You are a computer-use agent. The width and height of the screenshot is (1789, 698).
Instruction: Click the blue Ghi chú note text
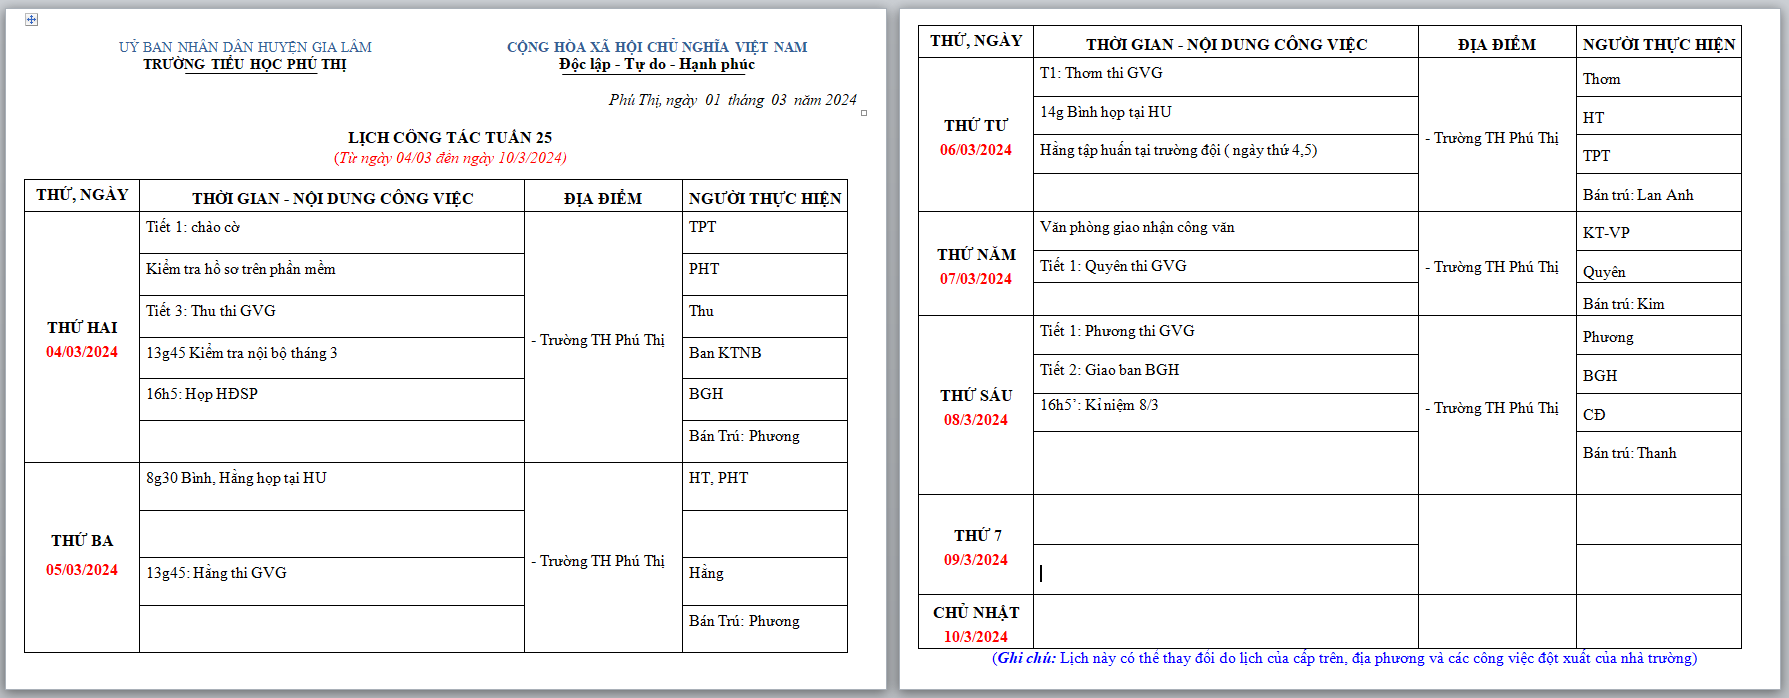click(1344, 658)
